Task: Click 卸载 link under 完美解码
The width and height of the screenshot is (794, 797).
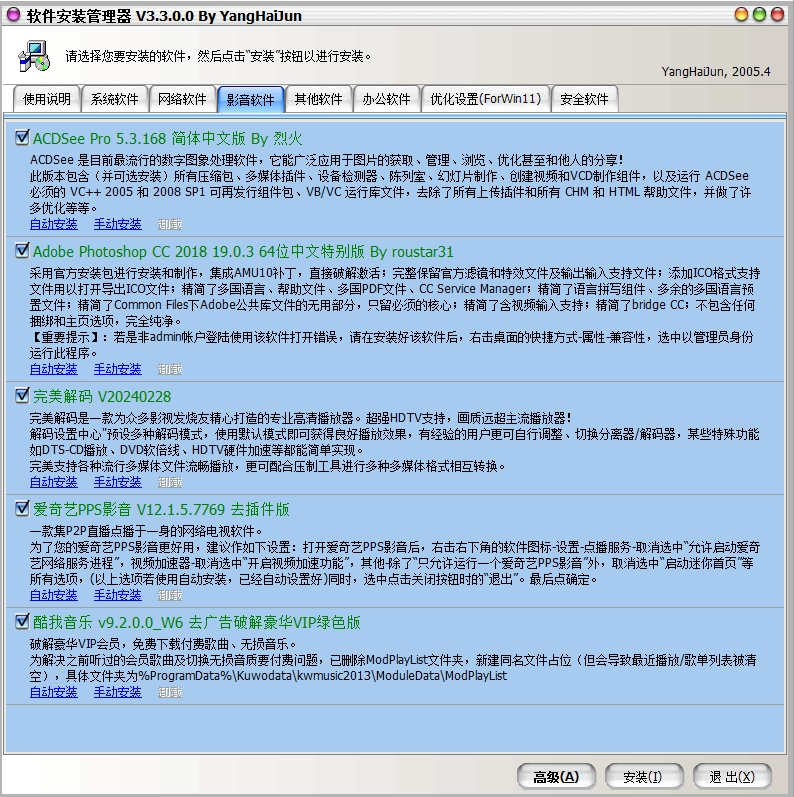Action: point(170,482)
